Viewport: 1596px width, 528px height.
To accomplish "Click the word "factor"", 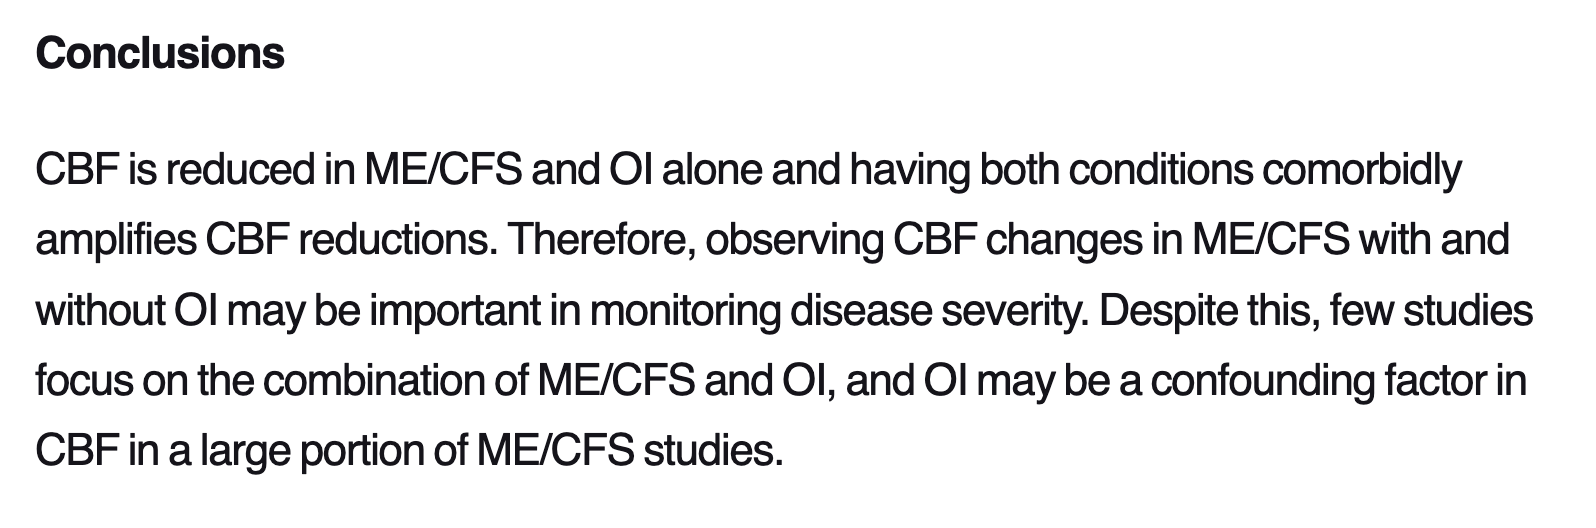I will (x=1433, y=381).
